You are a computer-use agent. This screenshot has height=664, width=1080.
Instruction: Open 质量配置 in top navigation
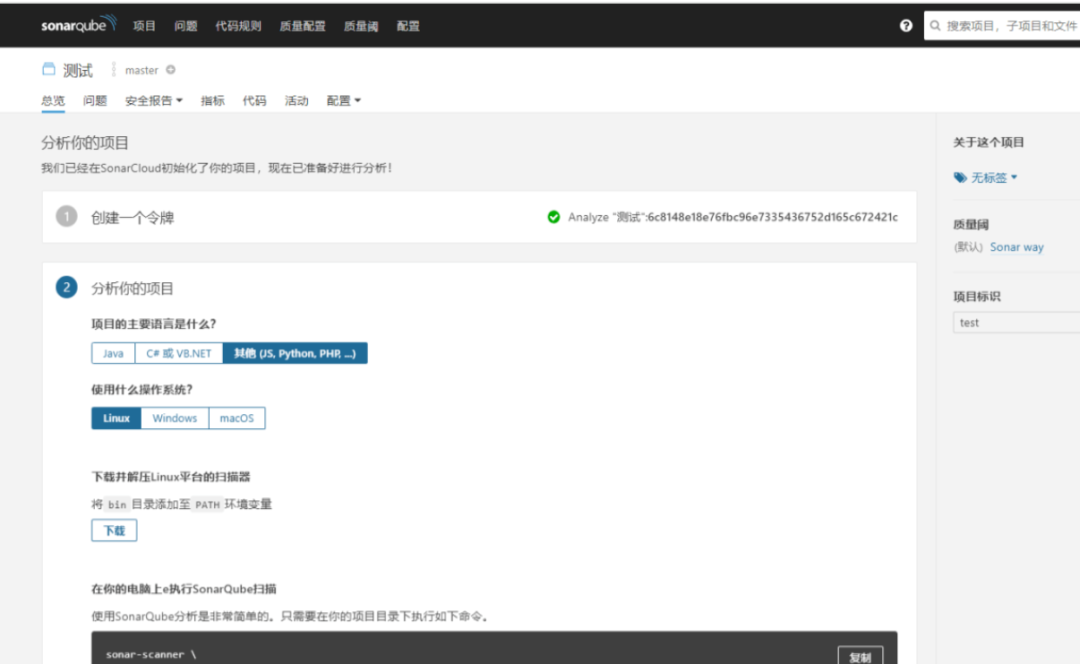302,25
